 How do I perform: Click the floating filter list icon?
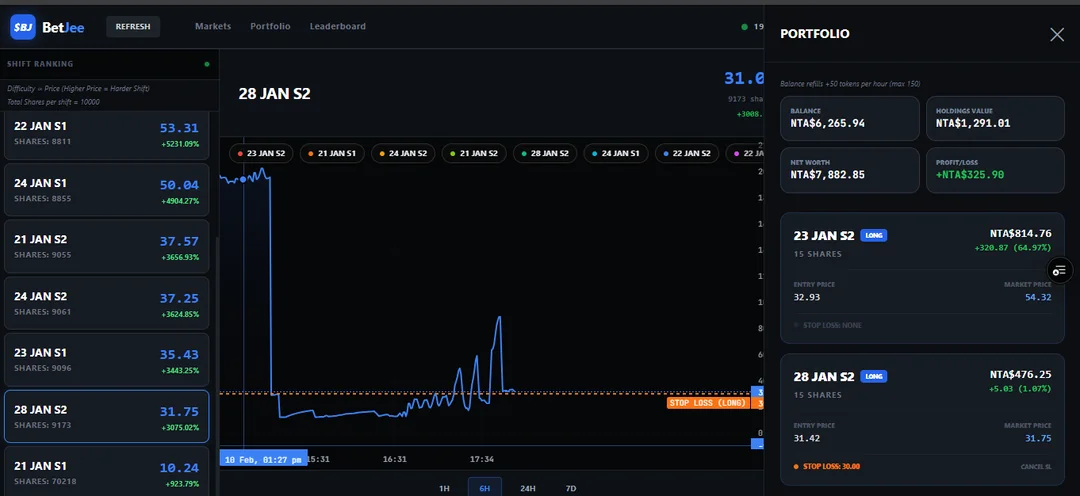tap(1059, 271)
